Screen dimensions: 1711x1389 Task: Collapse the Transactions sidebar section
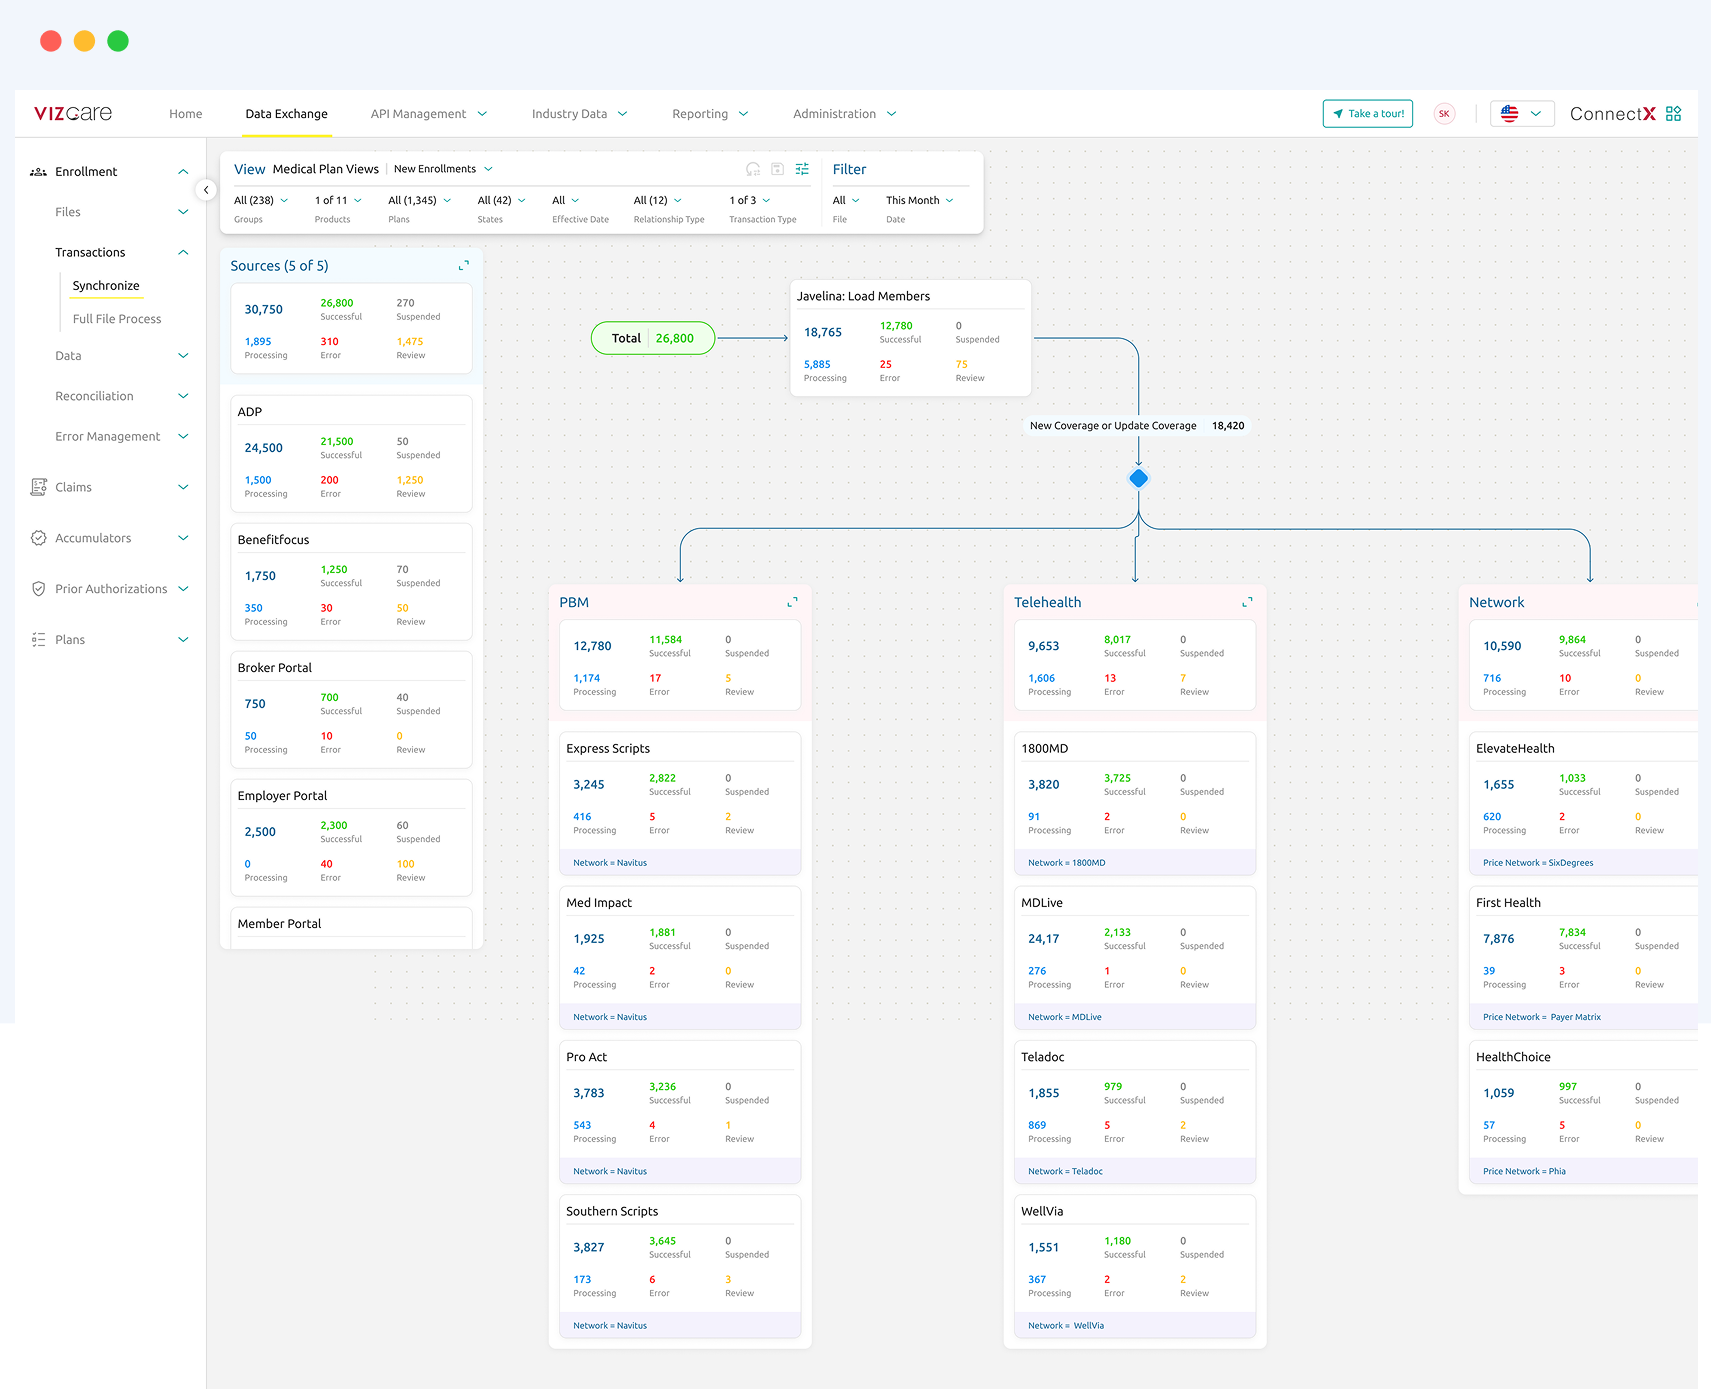[x=183, y=253]
